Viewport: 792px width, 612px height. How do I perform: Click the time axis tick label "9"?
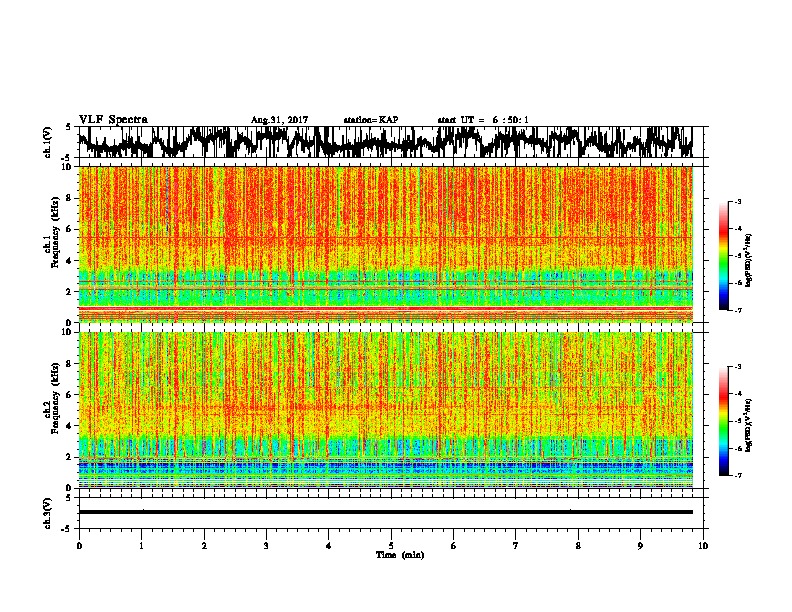click(x=640, y=546)
